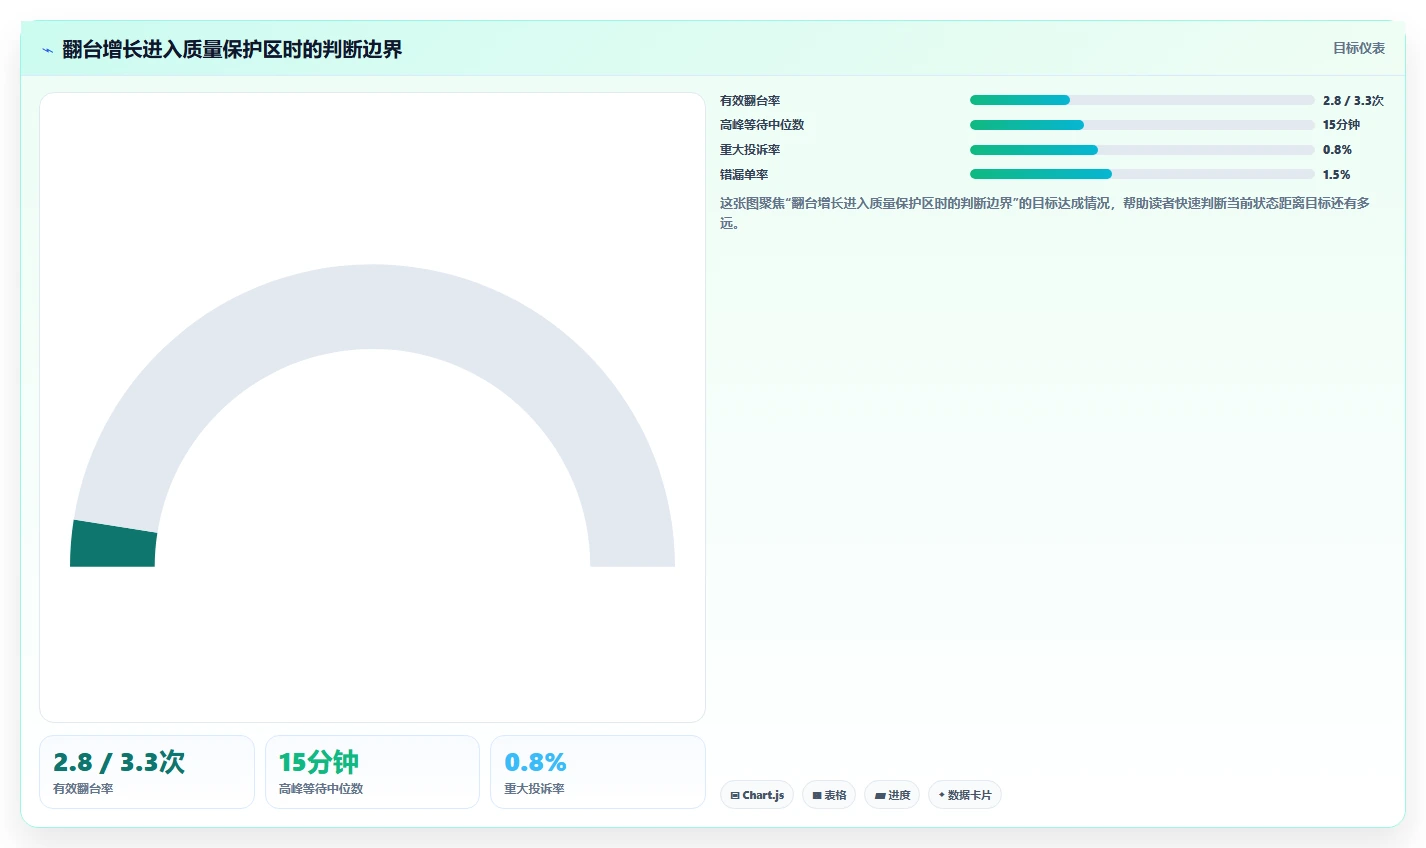Select the 错漏单率 row label
Viewport: 1426px width, 848px height.
point(744,175)
